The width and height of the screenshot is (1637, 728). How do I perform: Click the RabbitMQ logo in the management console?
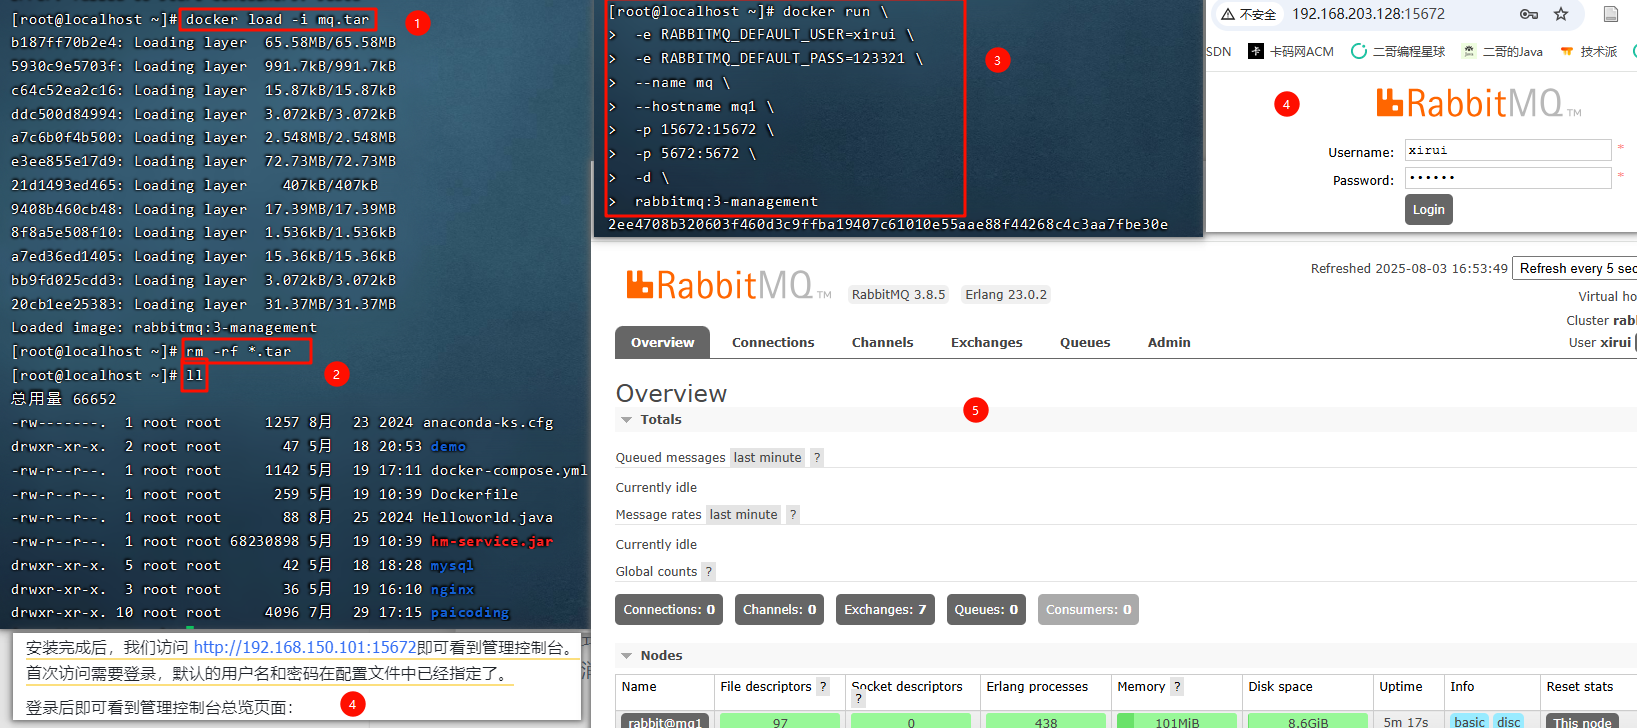[728, 285]
